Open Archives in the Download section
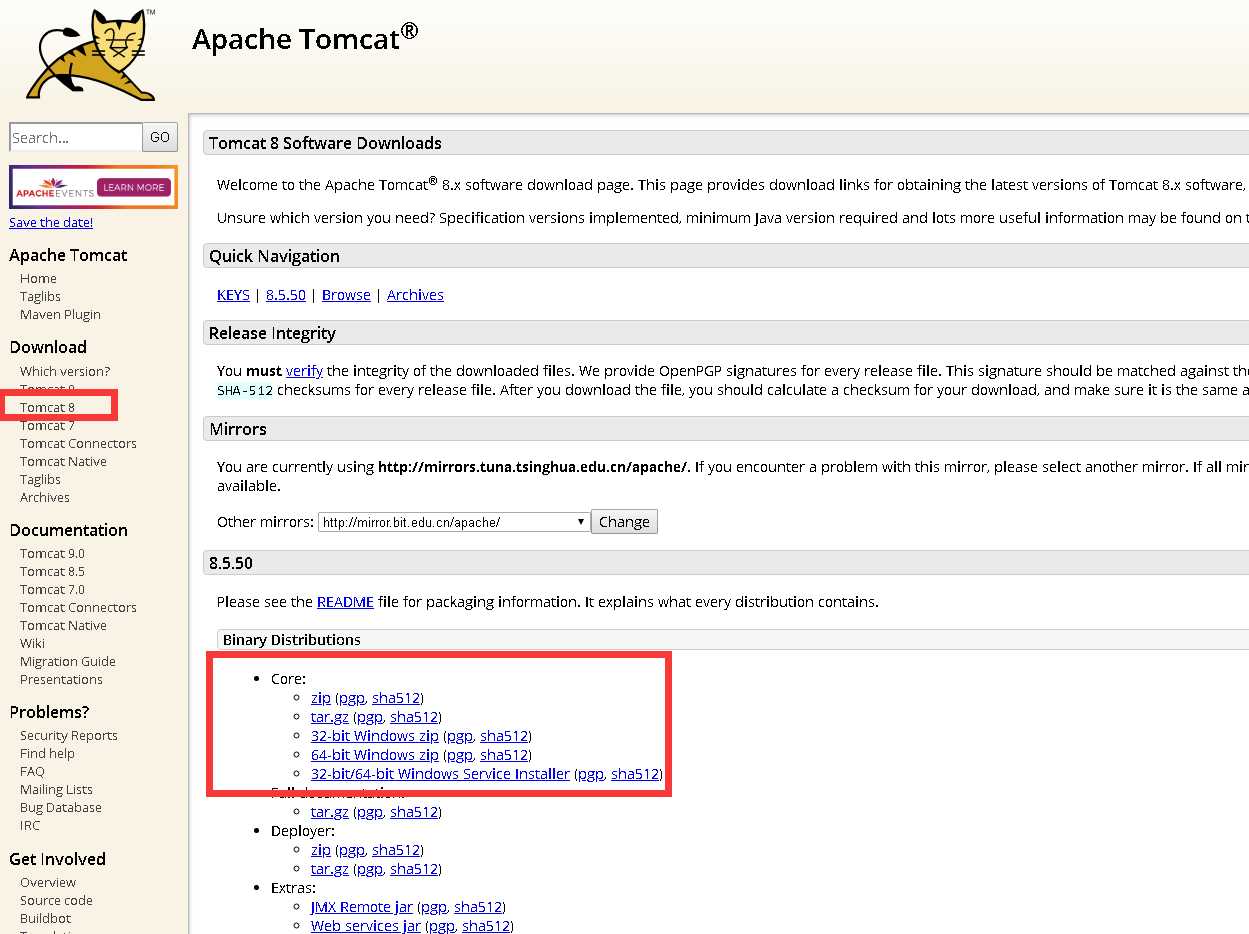This screenshot has height=934, width=1249. (45, 497)
